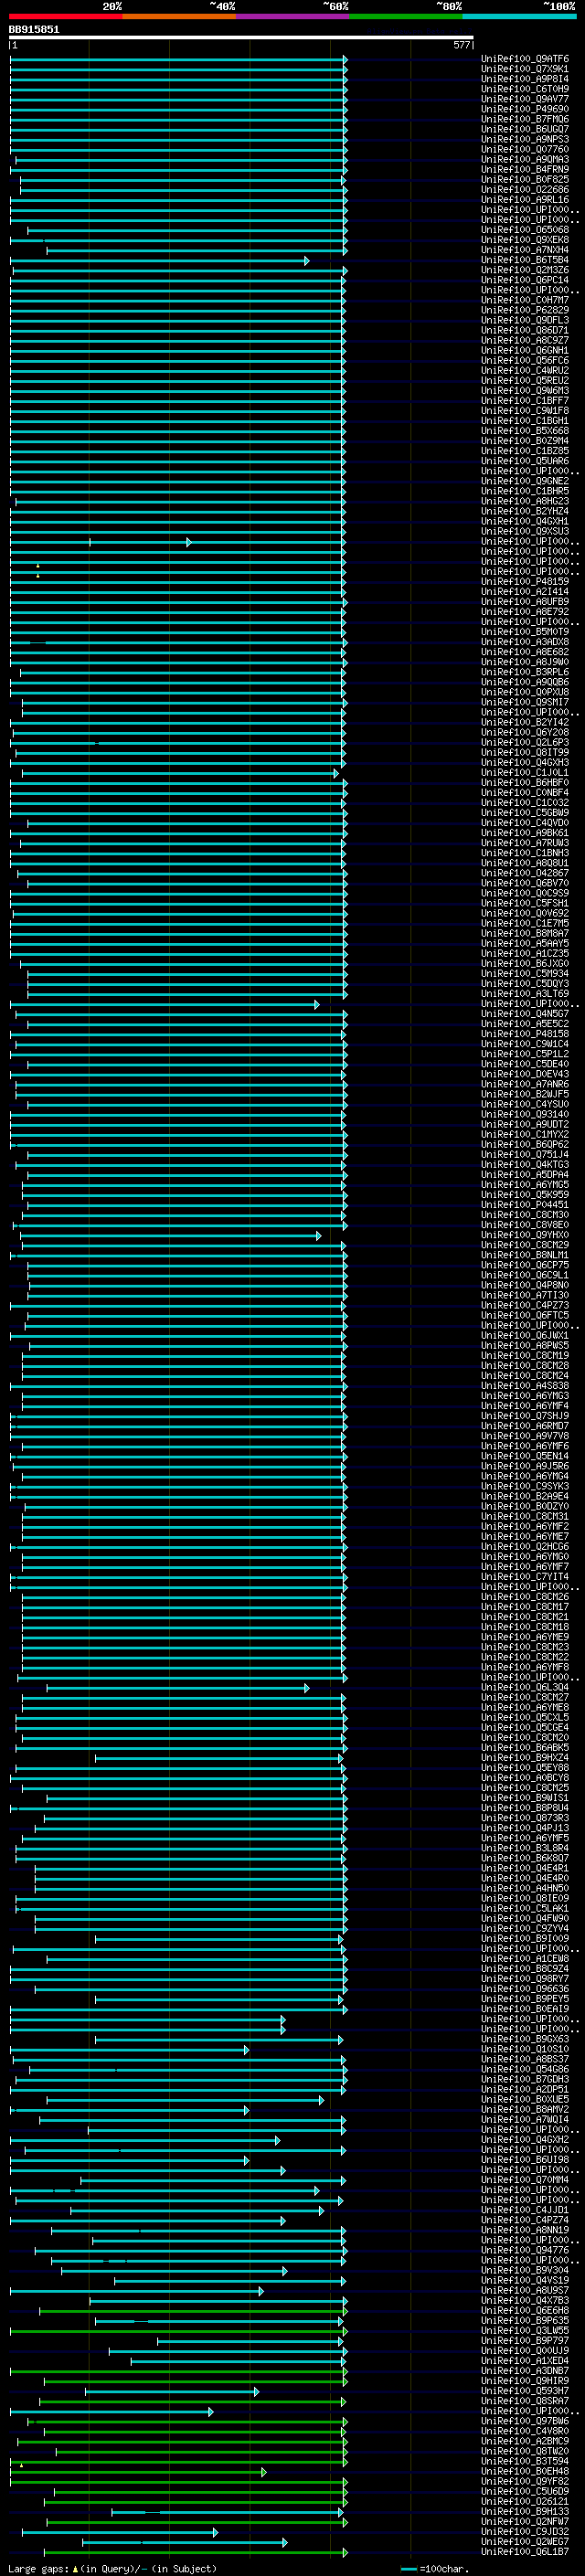Open the UniRef100_A8C9Z7 entry
This screenshot has height=2576, width=585.
[525, 340]
